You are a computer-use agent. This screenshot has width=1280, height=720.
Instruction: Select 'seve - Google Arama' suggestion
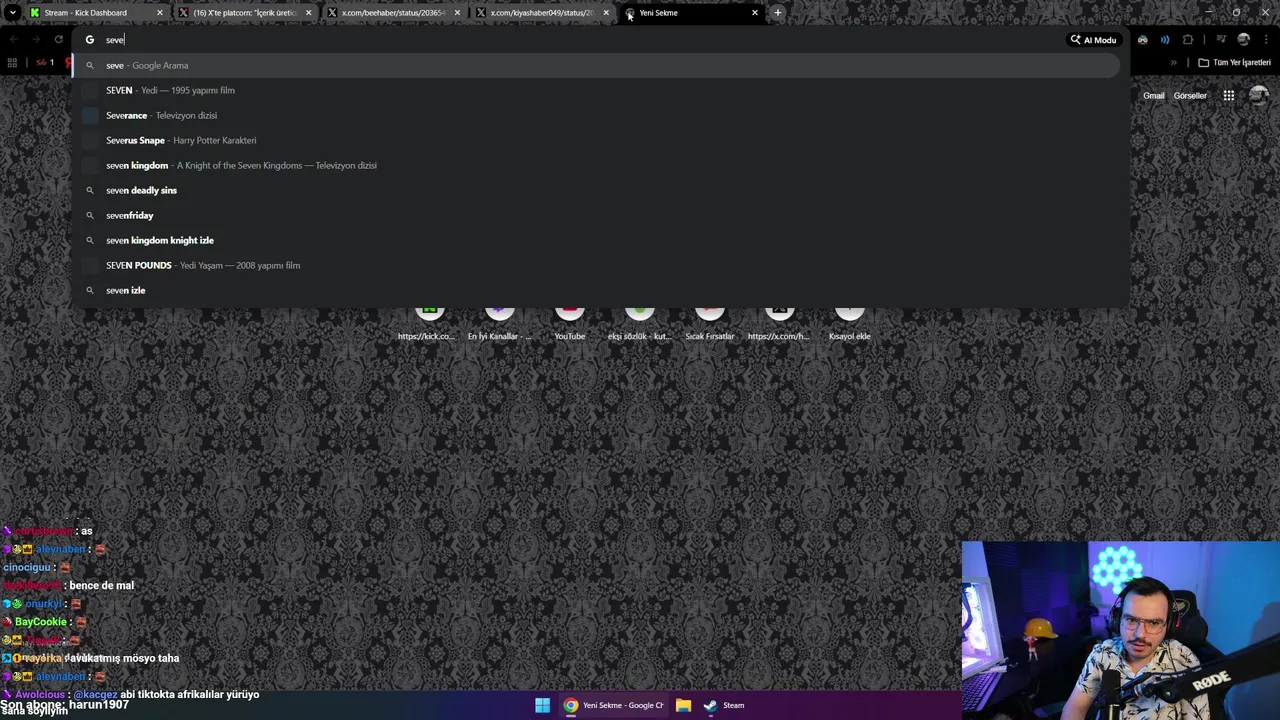point(596,65)
